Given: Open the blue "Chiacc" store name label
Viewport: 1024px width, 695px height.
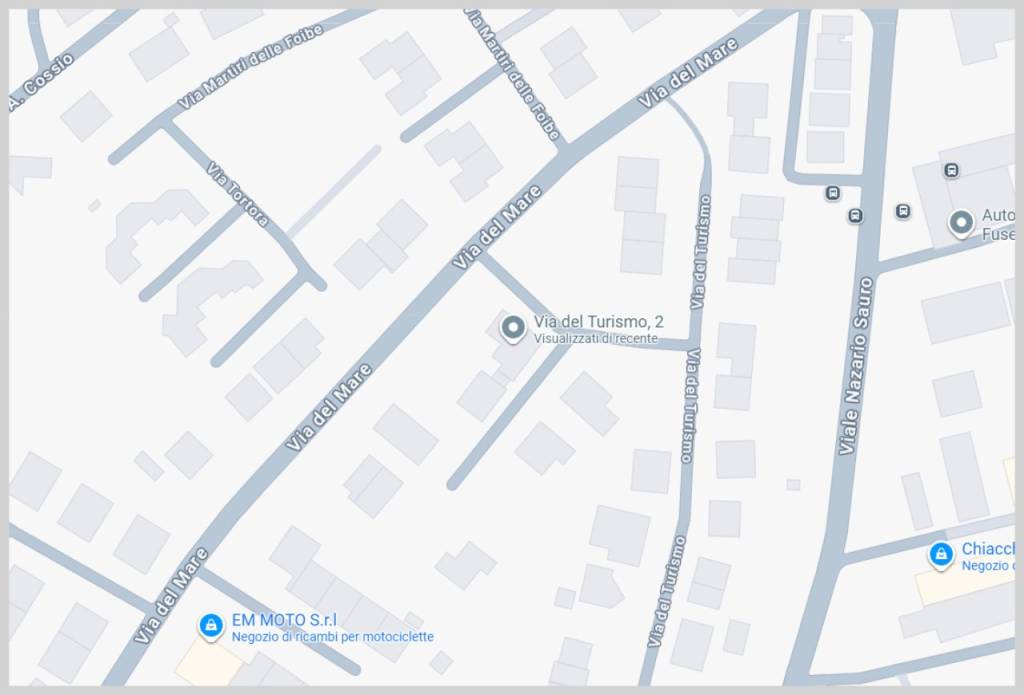Looking at the screenshot, I should coord(987,549).
